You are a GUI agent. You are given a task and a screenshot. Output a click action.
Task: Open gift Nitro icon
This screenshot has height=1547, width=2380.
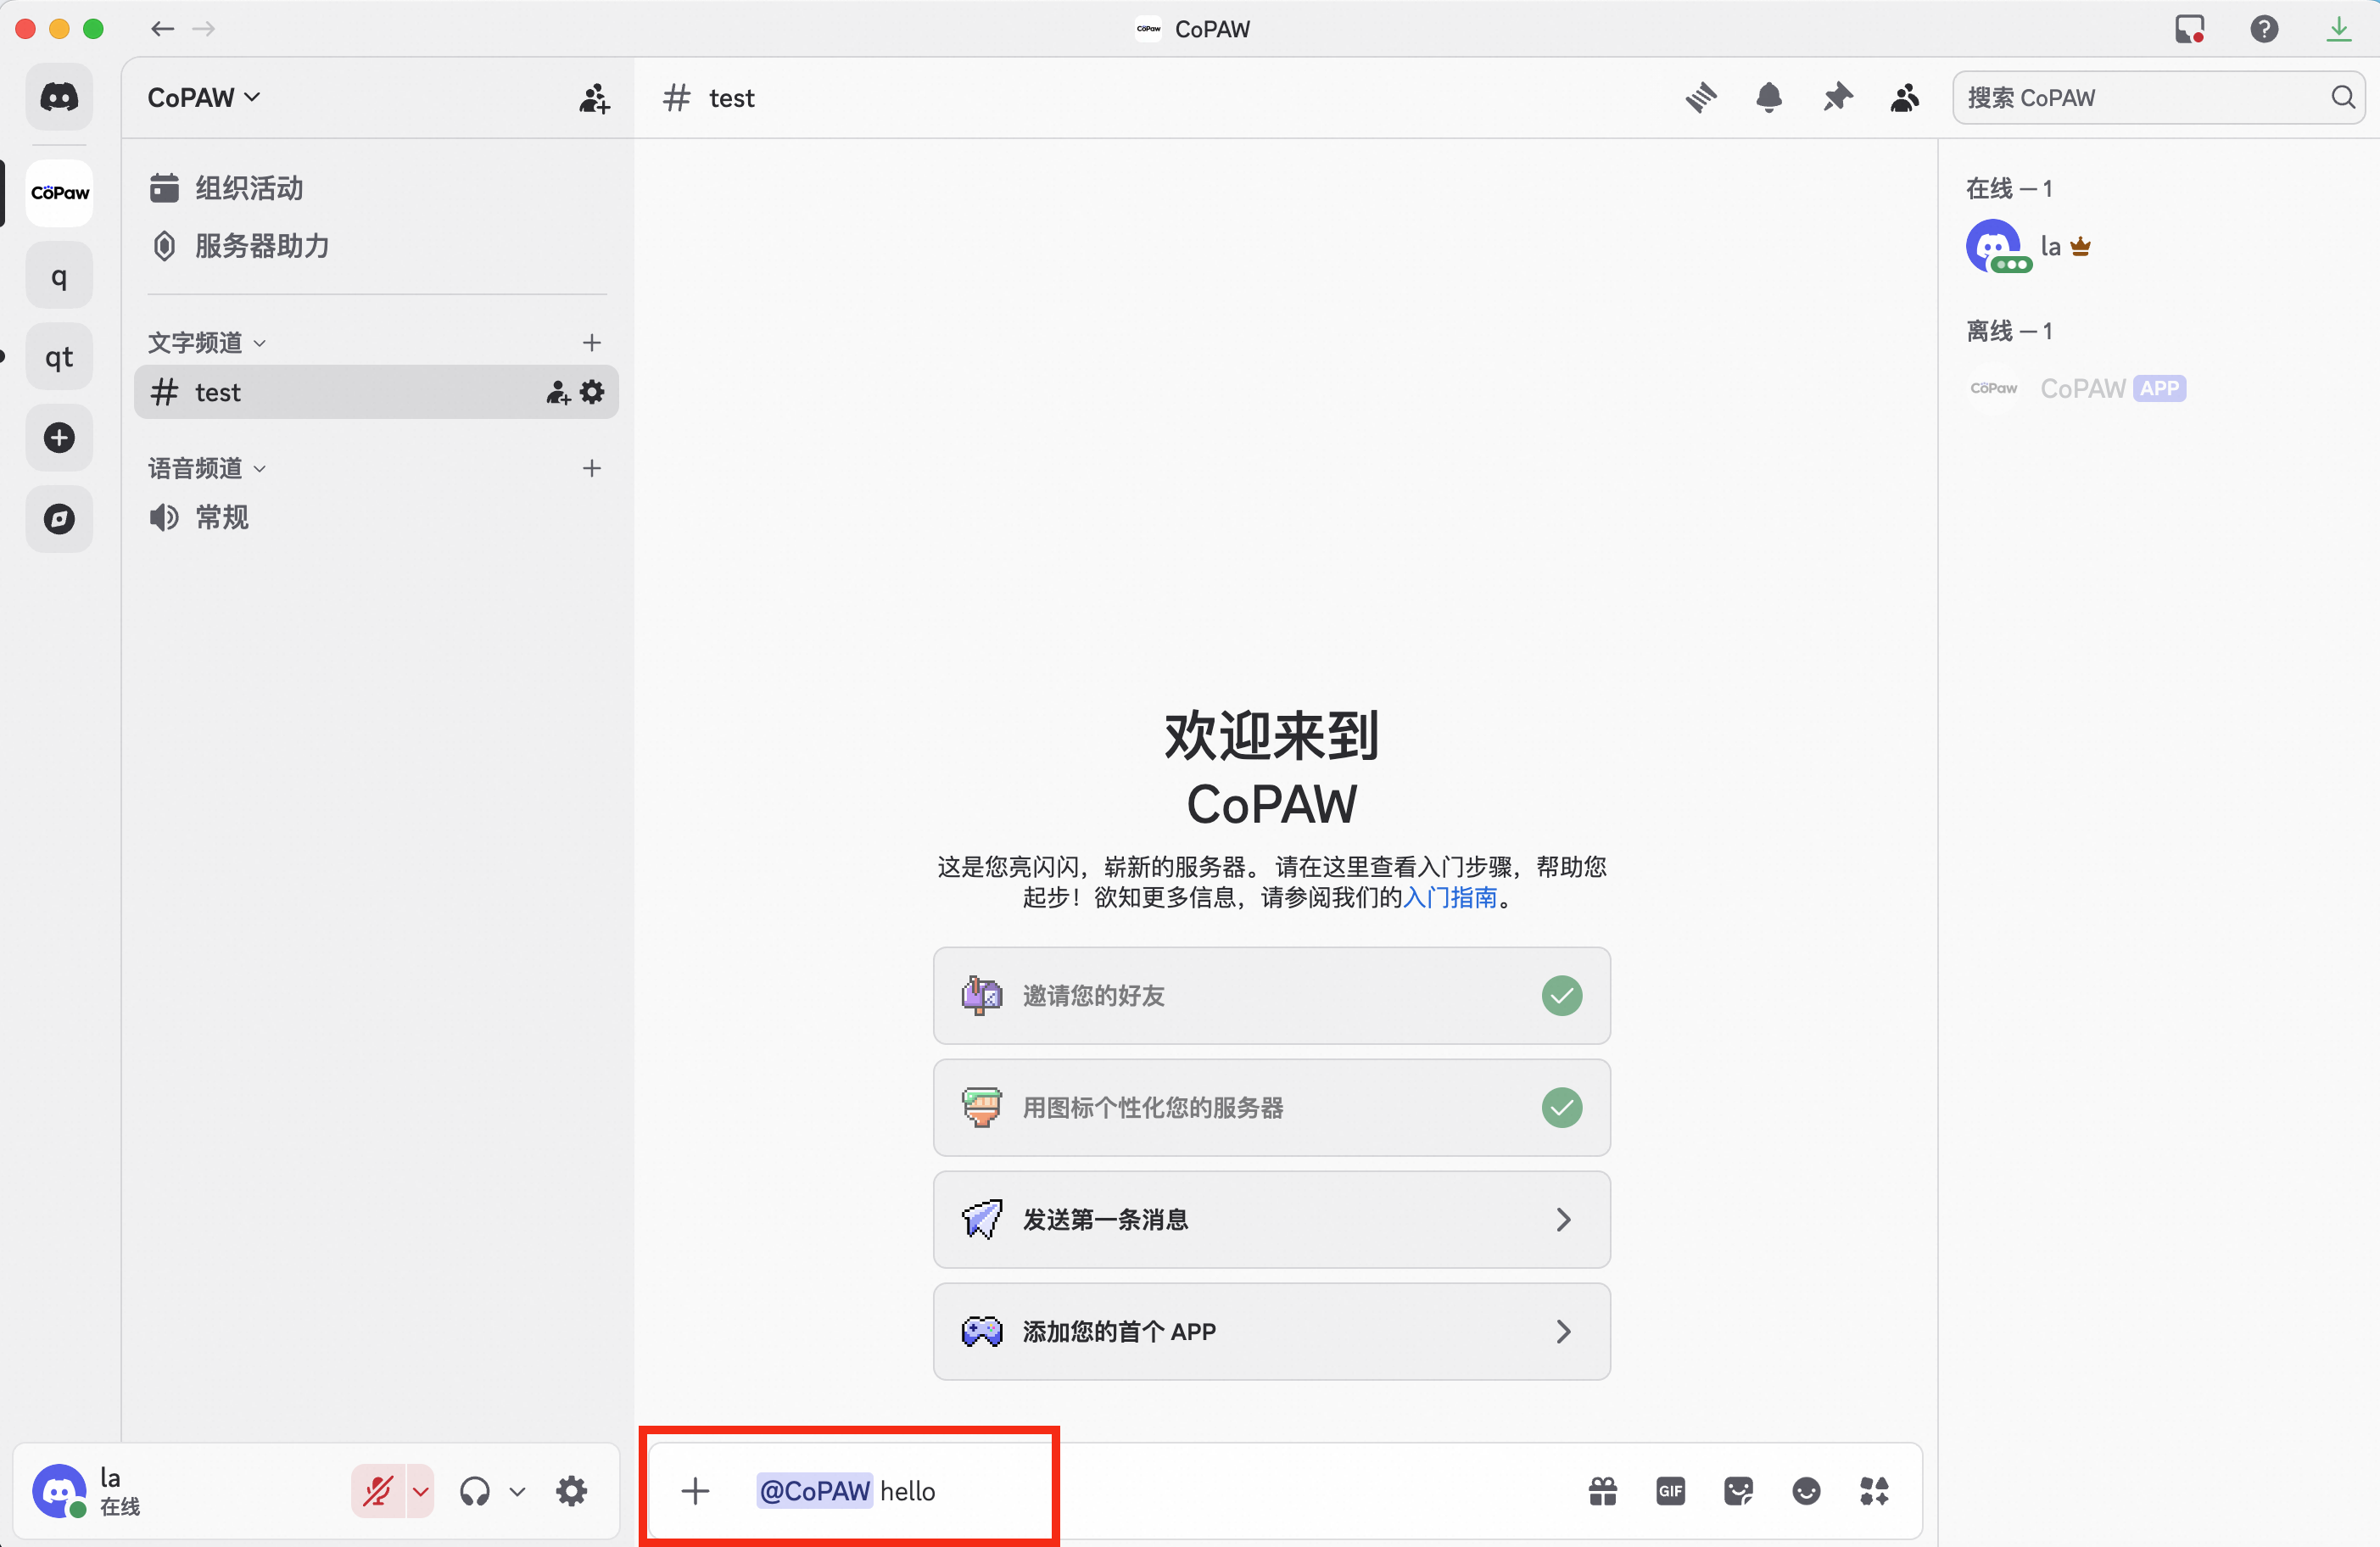point(1603,1491)
